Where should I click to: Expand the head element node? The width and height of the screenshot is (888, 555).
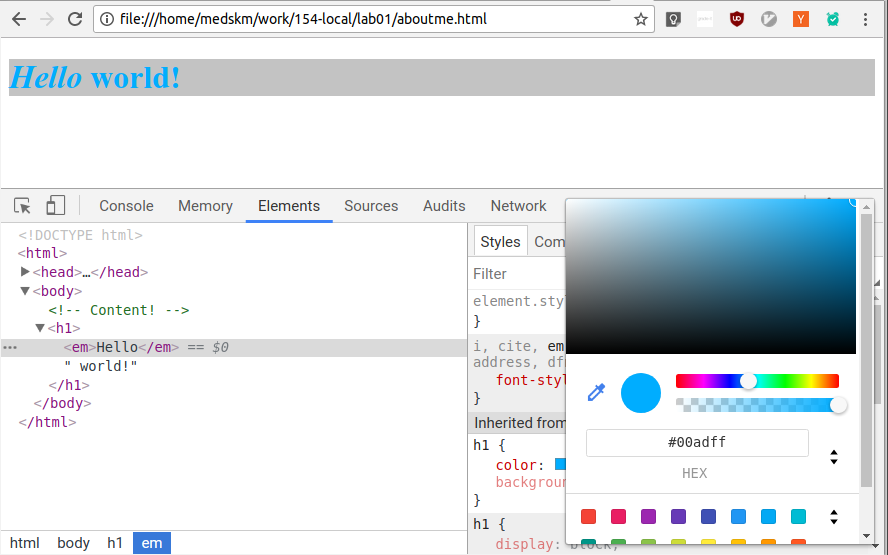pos(25,272)
